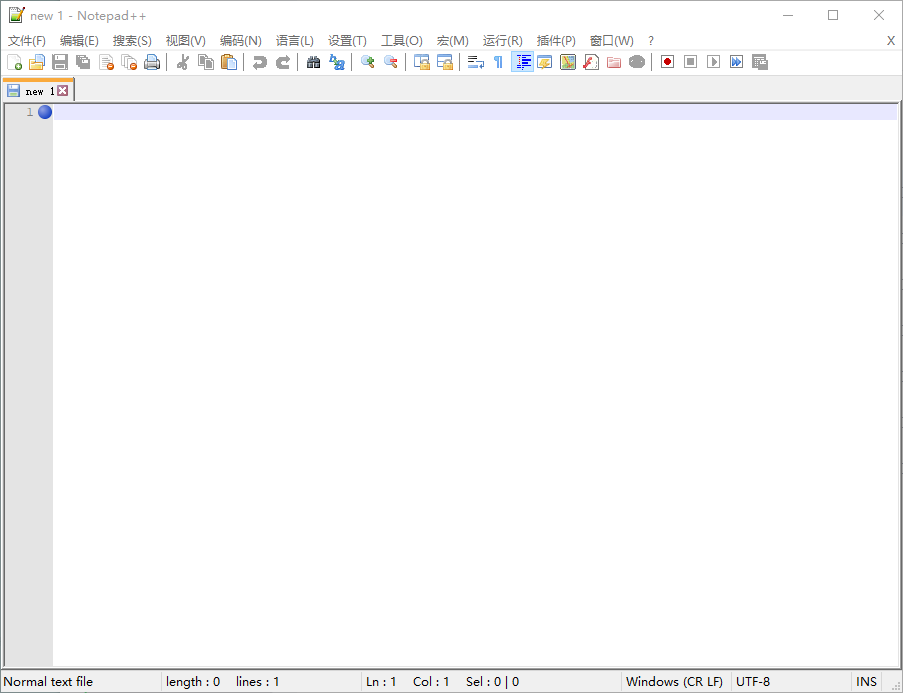Image resolution: width=903 pixels, height=693 pixels.
Task: Click the X at the menu bar's right end
Action: pyautogui.click(x=891, y=41)
